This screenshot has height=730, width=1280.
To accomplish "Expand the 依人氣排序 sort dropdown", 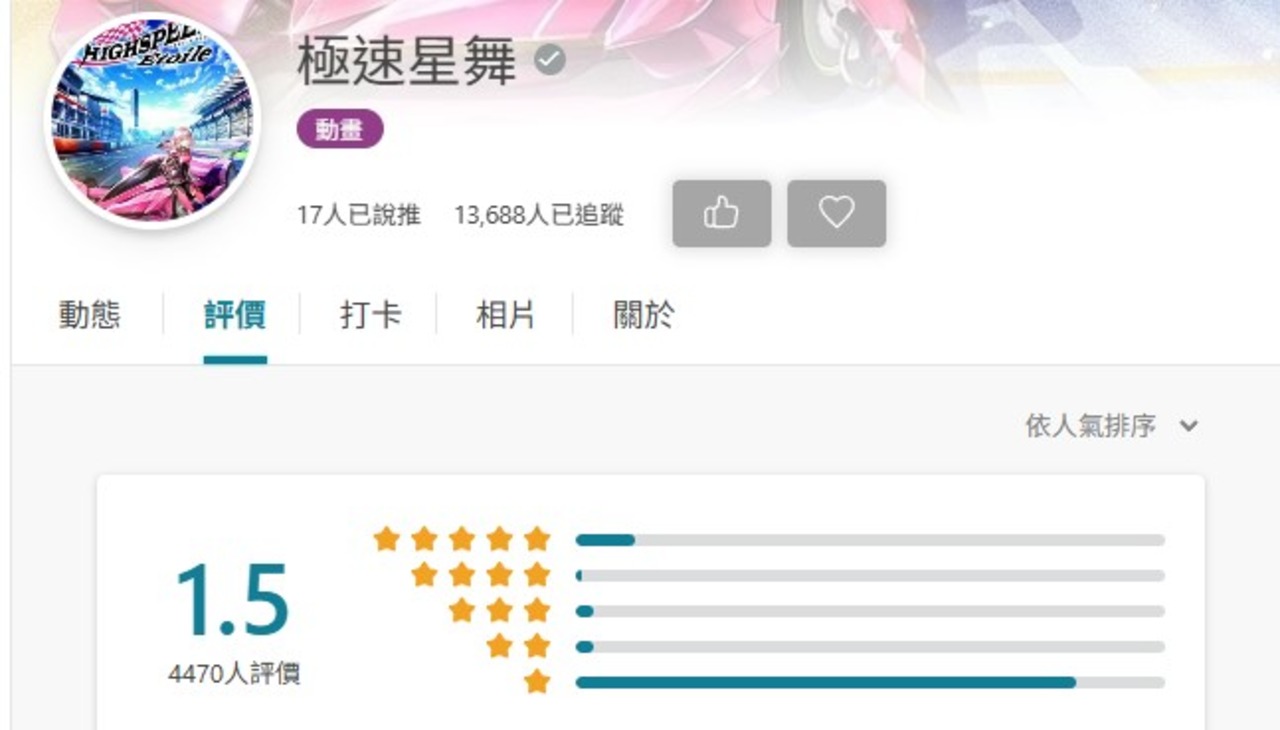I will 1112,426.
